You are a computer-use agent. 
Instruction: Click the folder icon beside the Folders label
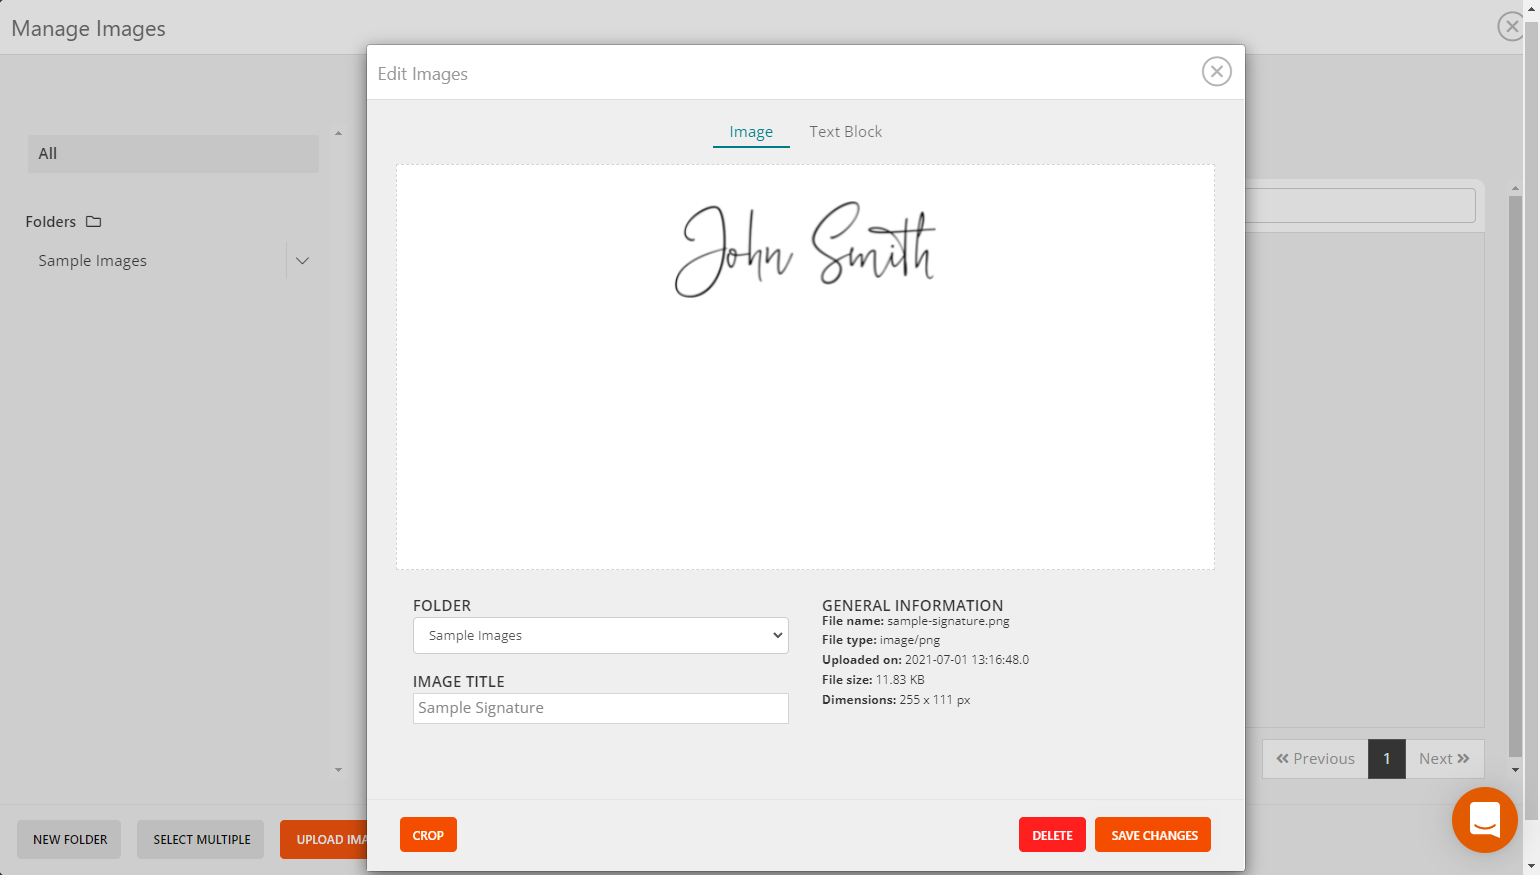coord(93,221)
